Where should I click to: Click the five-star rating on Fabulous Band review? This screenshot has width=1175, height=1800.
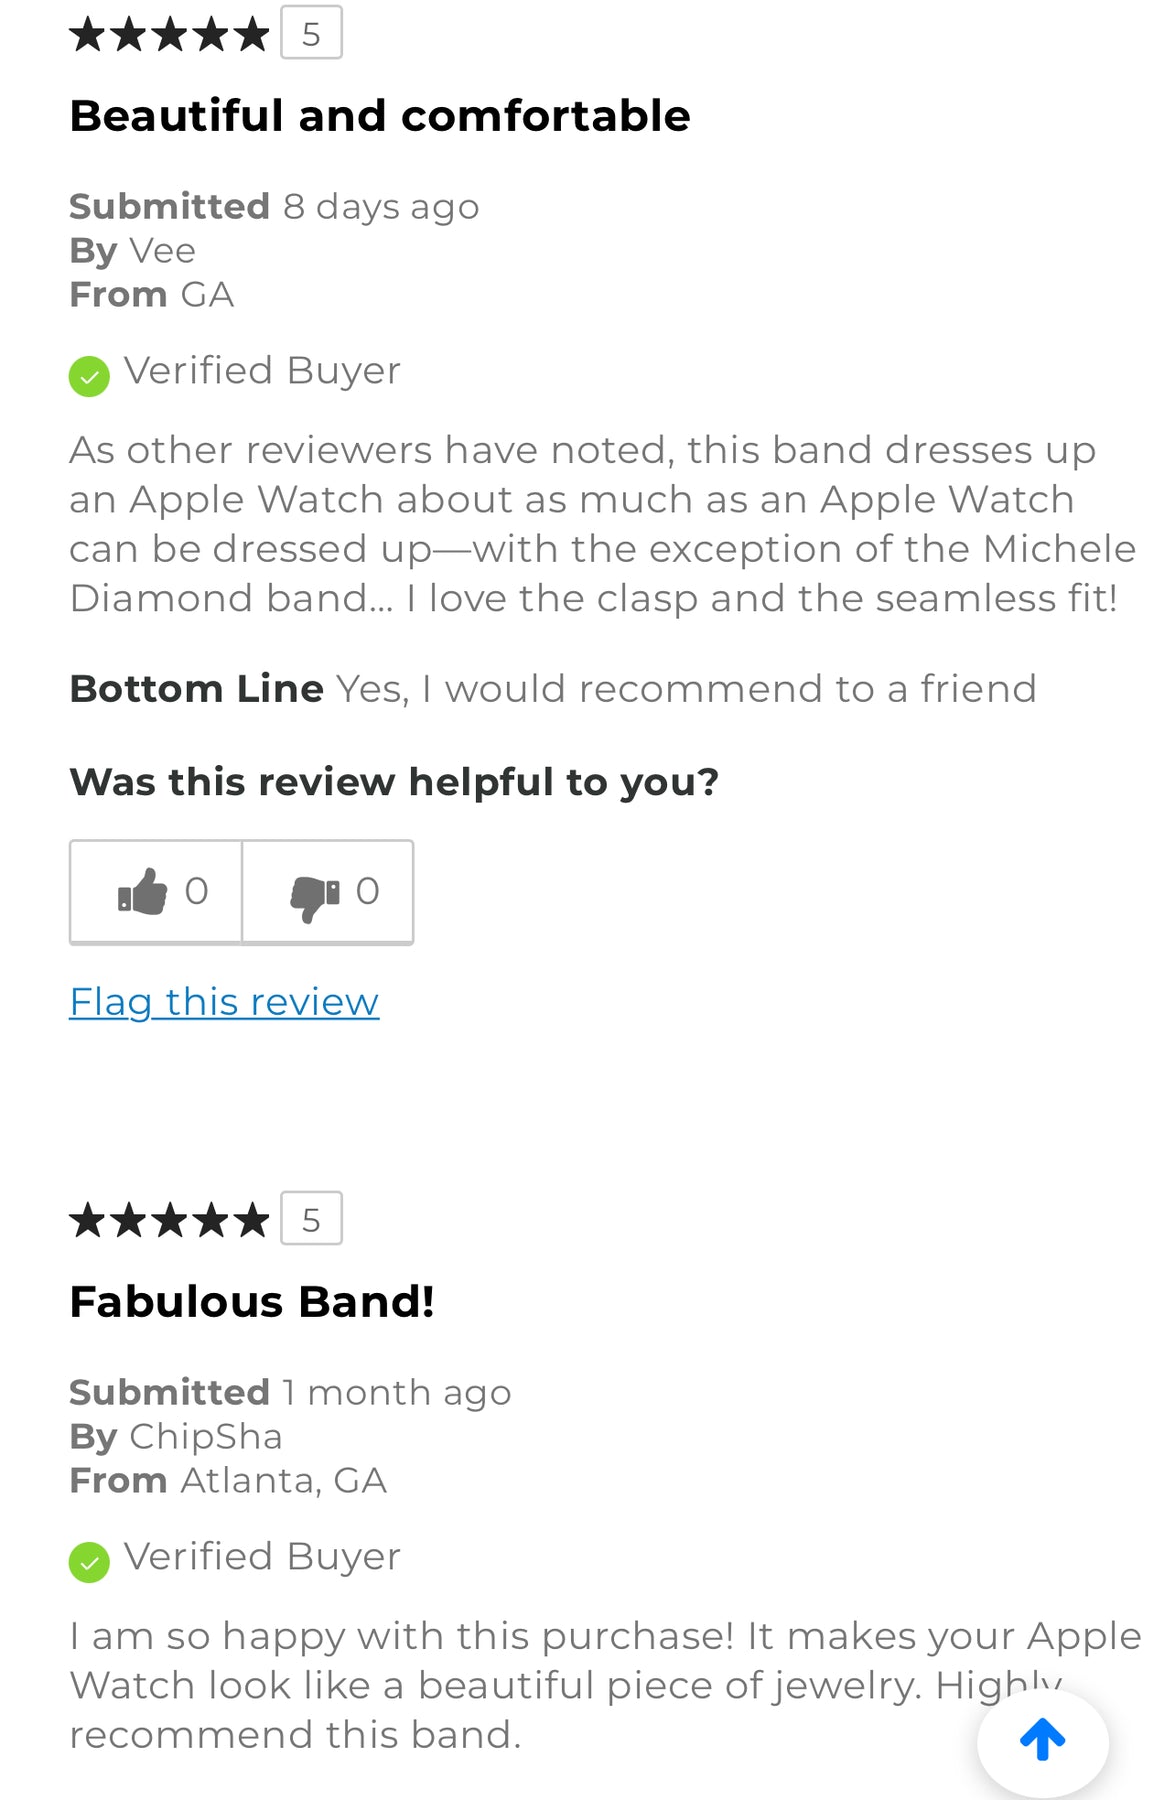point(169,1220)
